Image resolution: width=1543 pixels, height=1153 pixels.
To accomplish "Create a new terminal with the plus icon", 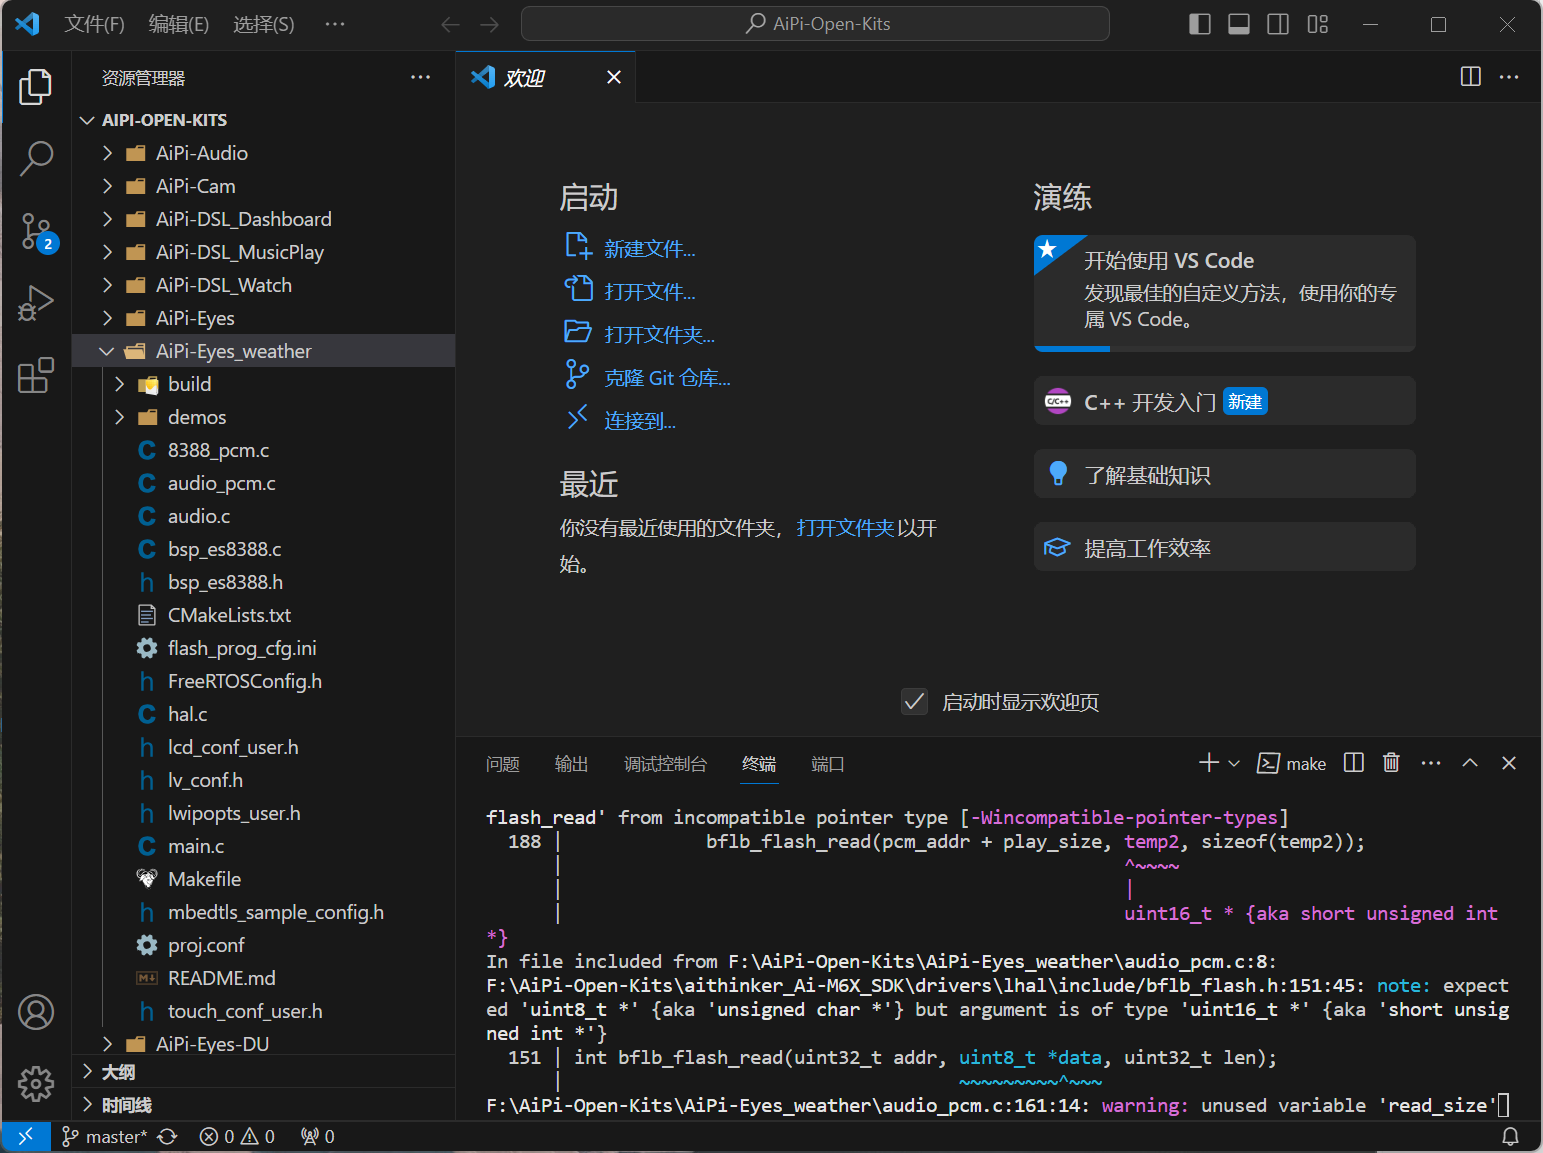I will tap(1208, 763).
